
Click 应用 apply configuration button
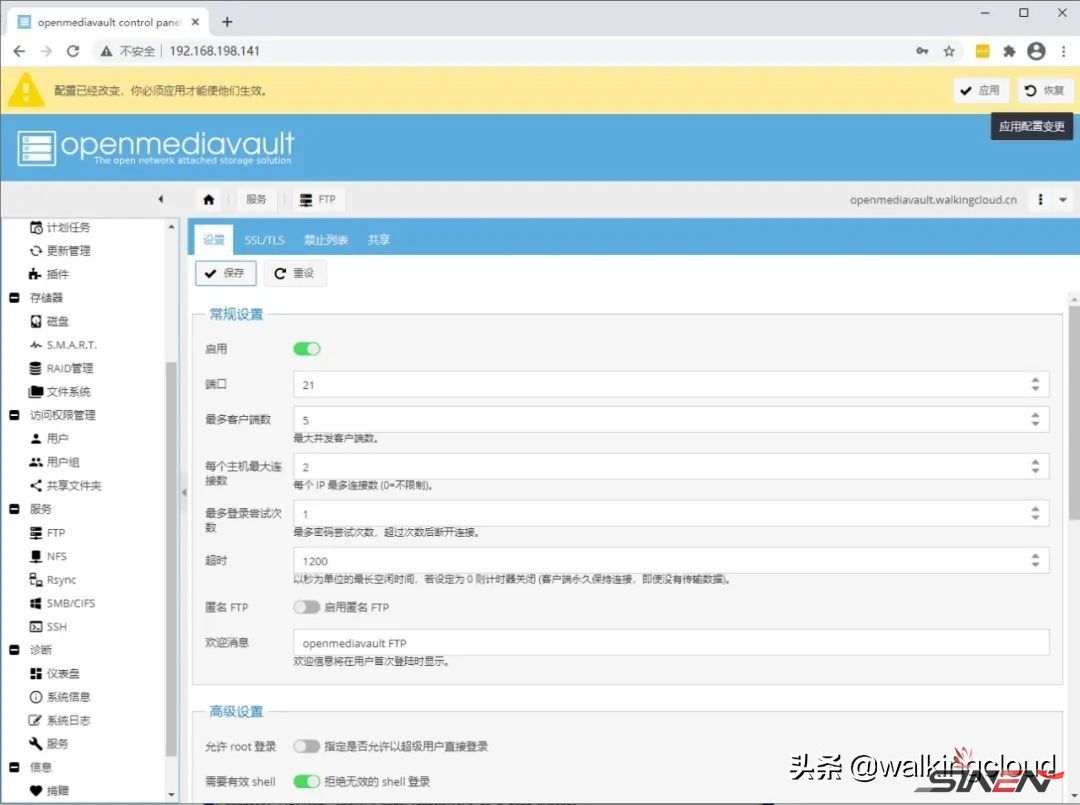pyautogui.click(x=980, y=90)
